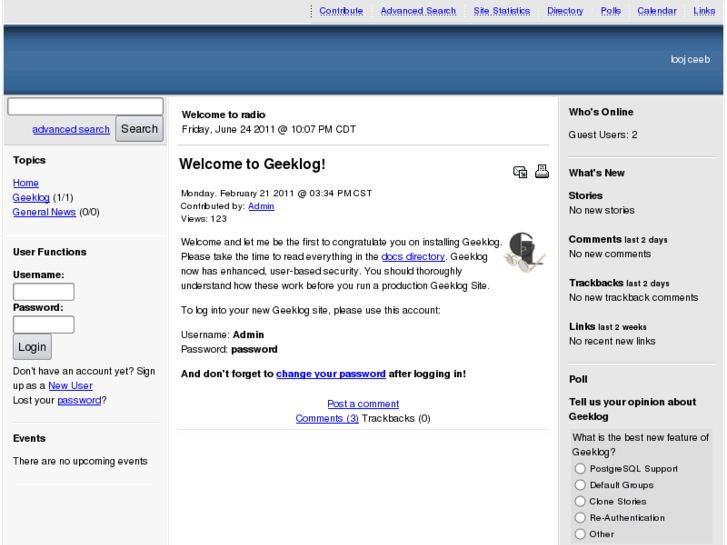Click the 'Trackbacks (0)' text

click(x=396, y=418)
